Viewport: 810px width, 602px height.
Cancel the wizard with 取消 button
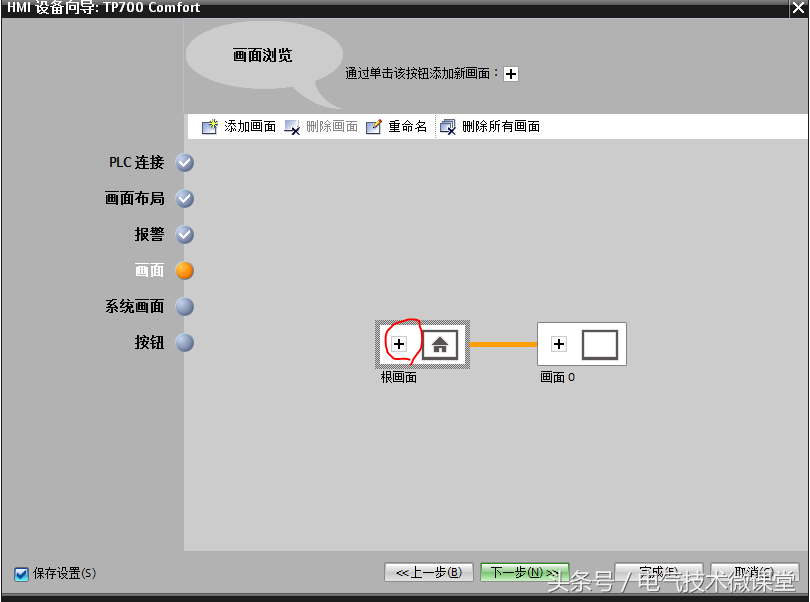[x=754, y=573]
